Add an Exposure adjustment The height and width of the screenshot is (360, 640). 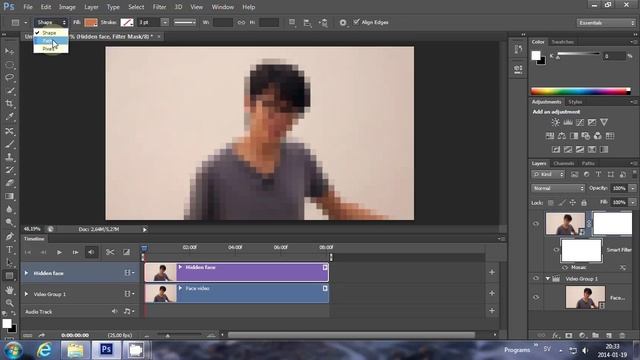pyautogui.click(x=592, y=122)
